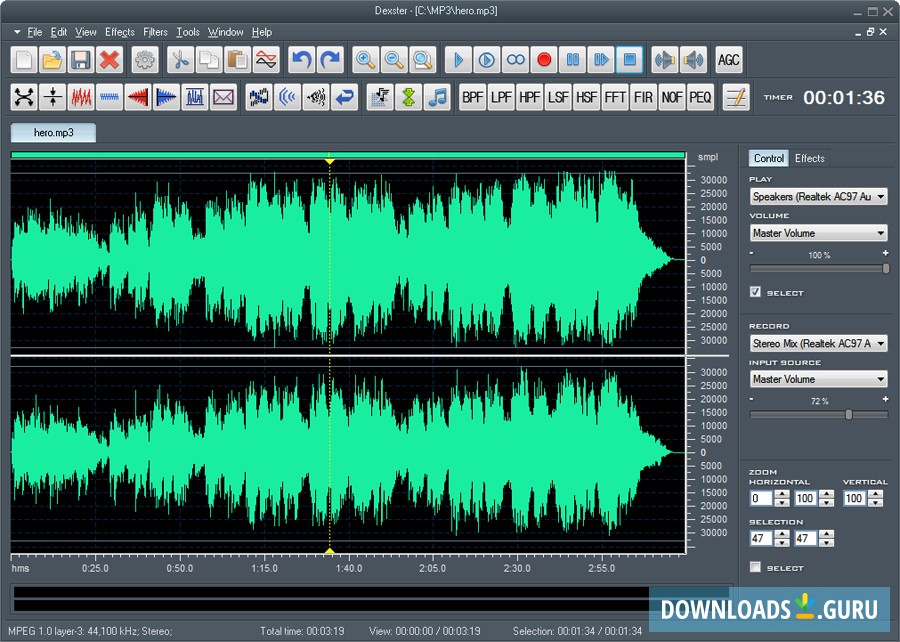
Task: Toggle the AGC gain control button
Action: click(729, 60)
